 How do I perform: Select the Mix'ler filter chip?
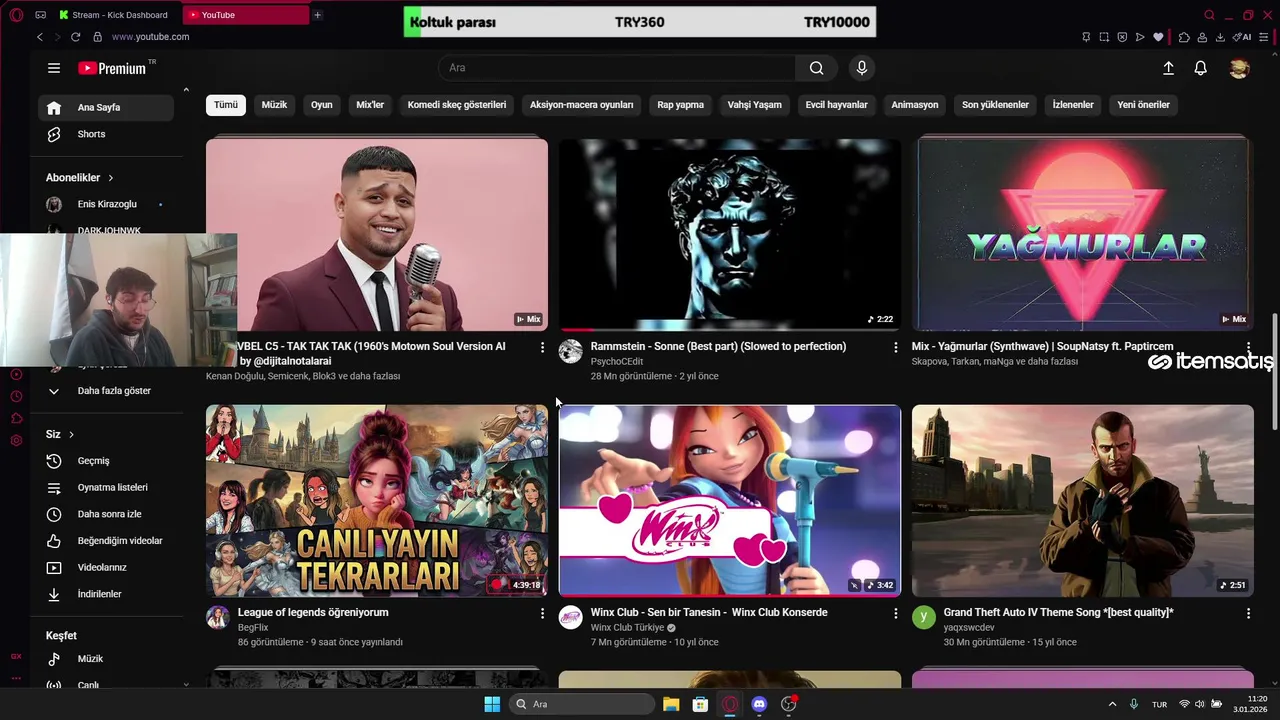coord(370,105)
